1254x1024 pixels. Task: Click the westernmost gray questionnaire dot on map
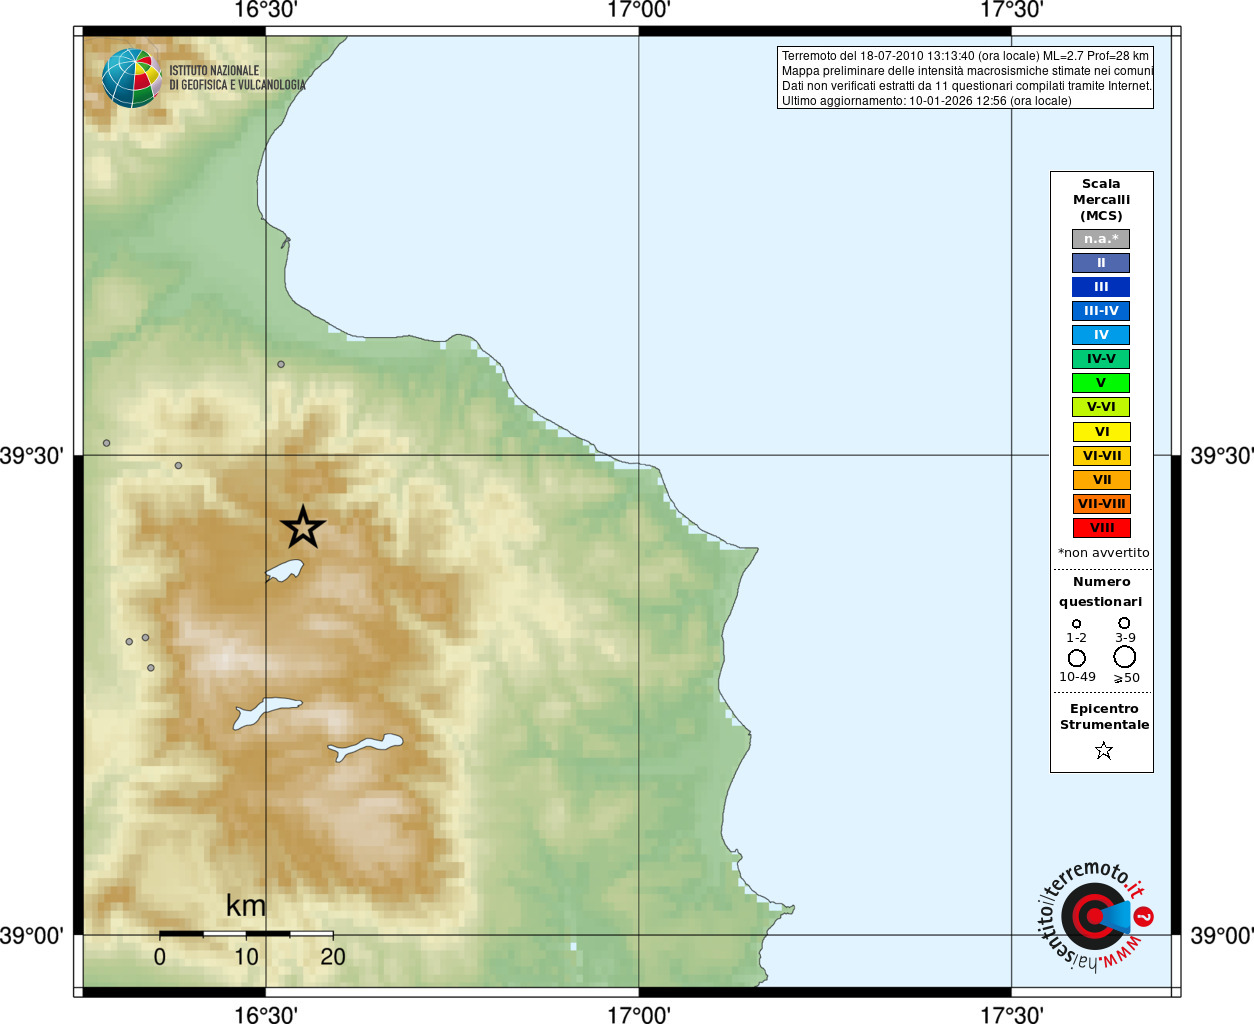tap(107, 443)
